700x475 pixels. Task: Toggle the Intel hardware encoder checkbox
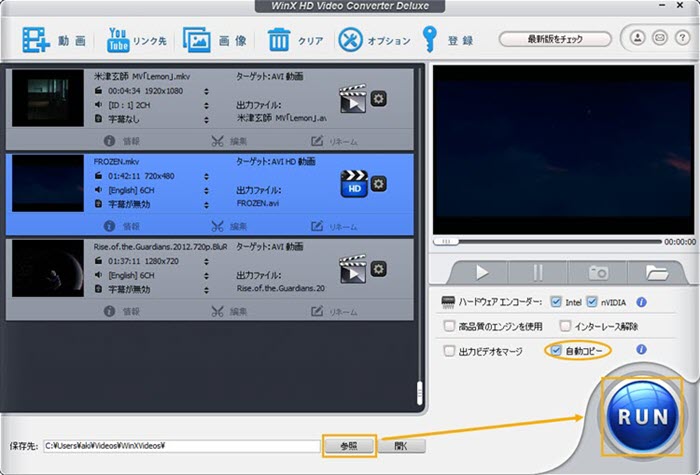(x=556, y=302)
